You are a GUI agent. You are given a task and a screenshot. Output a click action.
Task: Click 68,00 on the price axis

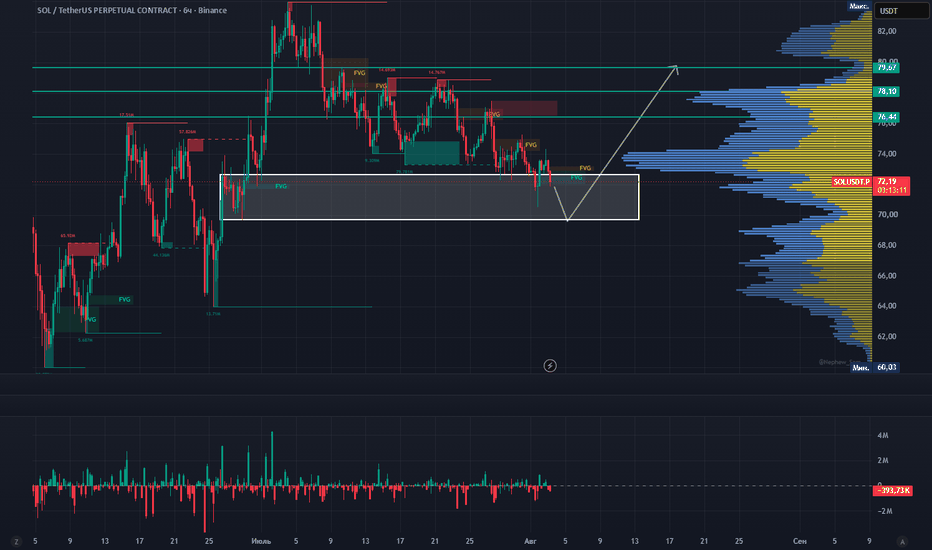(x=887, y=245)
